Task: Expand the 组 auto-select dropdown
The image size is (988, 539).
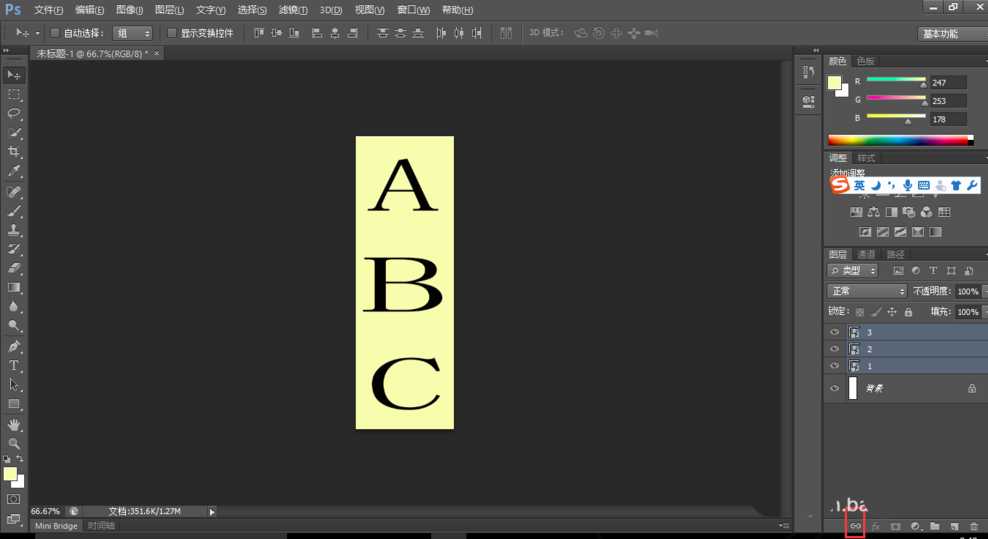Action: (133, 33)
